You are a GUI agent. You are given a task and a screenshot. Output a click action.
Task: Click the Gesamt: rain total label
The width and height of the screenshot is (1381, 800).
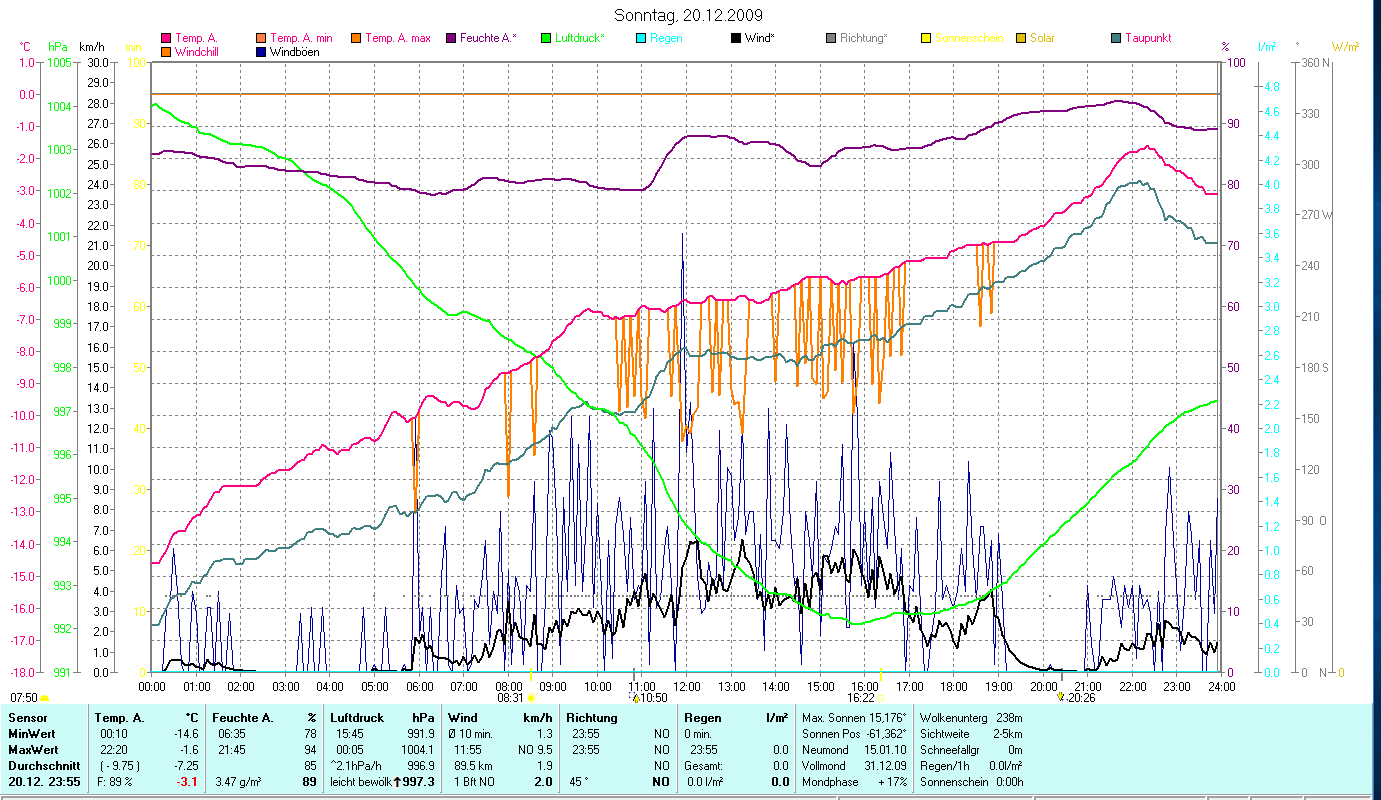[703, 765]
